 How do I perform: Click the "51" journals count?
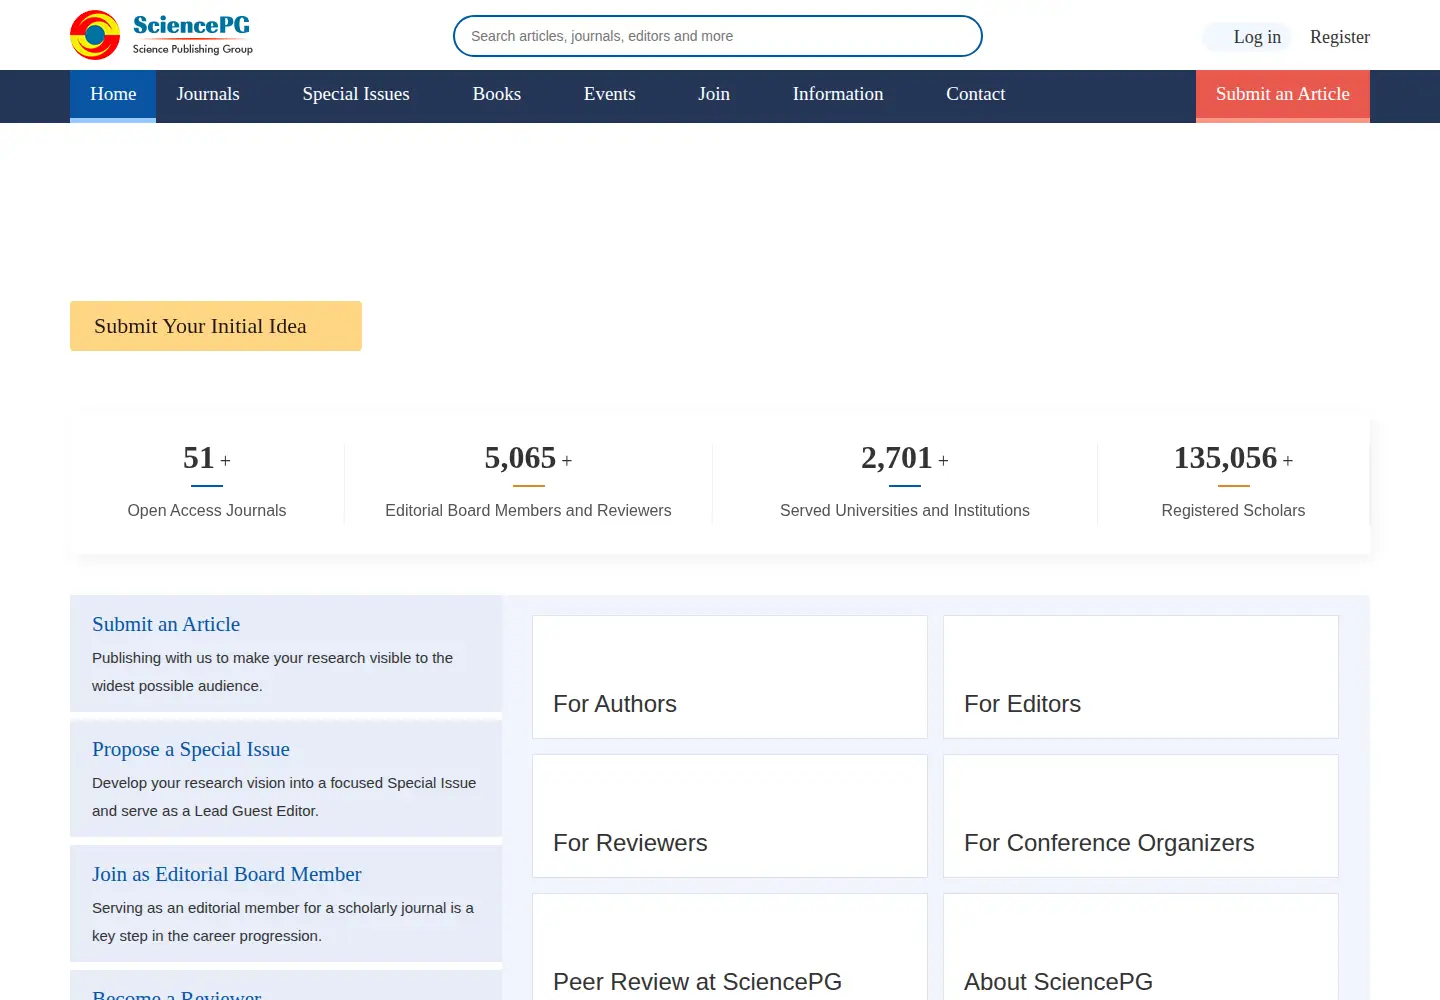[199, 458]
